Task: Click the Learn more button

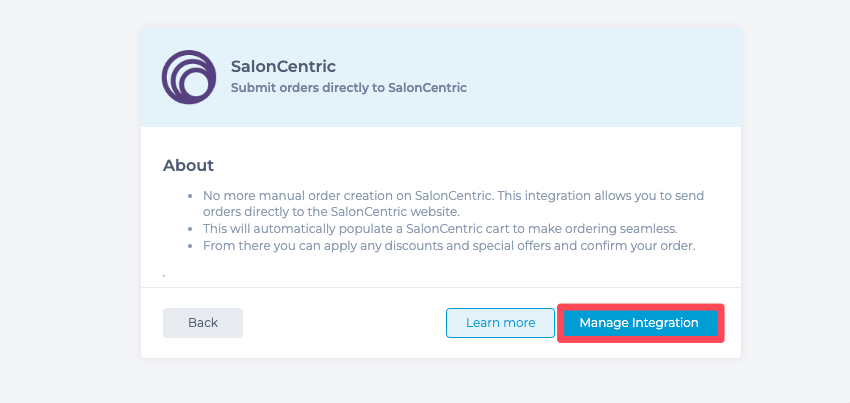Action: point(500,323)
